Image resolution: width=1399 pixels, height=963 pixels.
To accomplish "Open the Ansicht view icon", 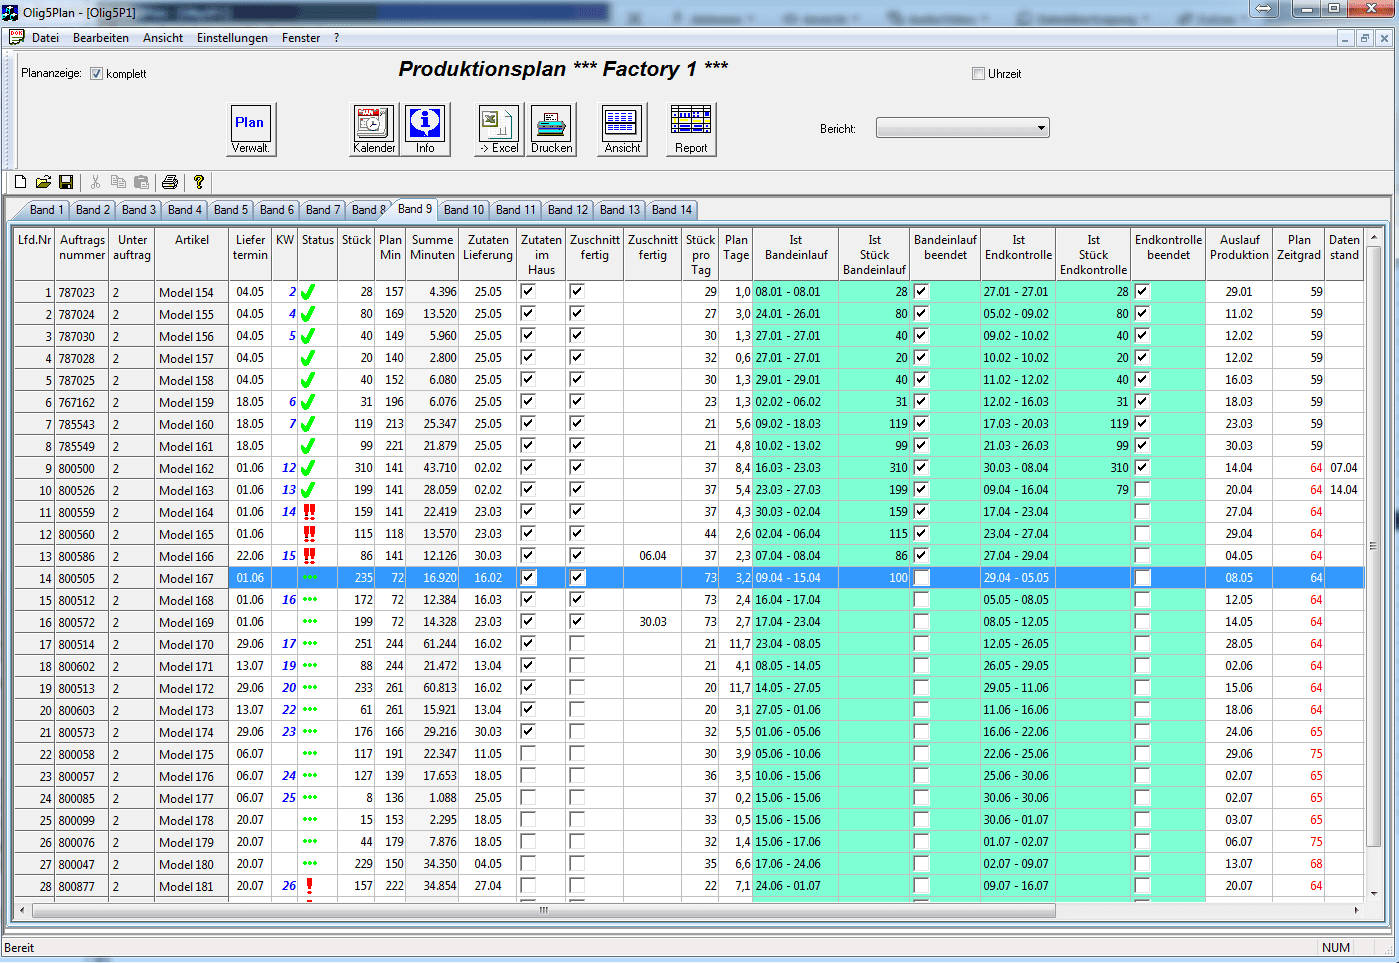I will point(621,129).
